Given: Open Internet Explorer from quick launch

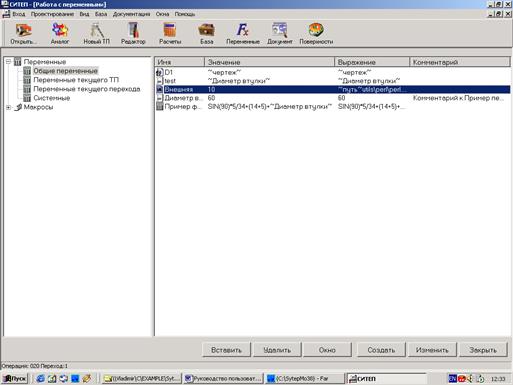Looking at the screenshot, I should (x=40, y=379).
